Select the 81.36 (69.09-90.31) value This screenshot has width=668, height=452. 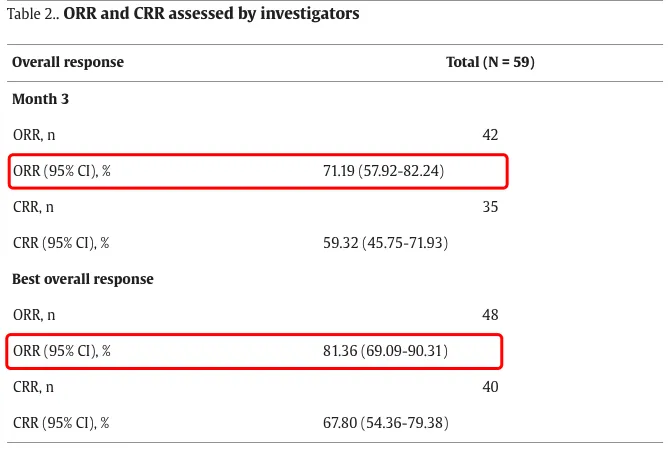[383, 351]
